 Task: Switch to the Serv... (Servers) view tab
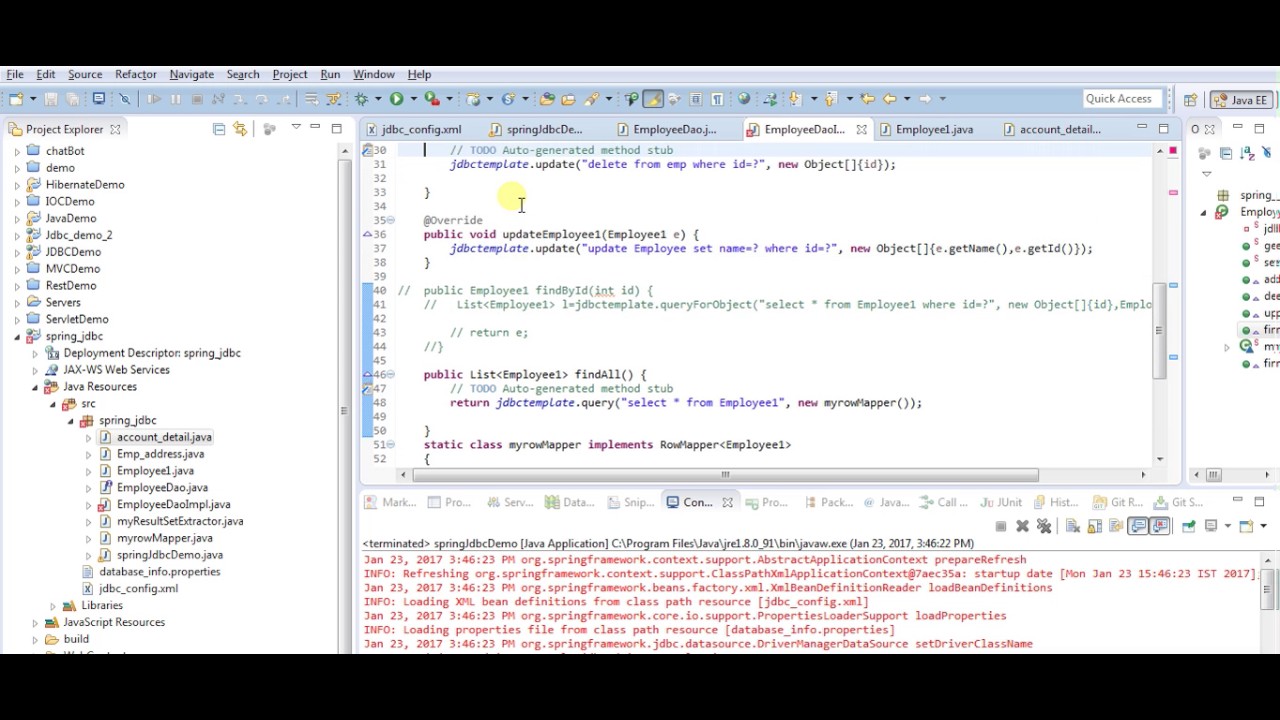[510, 502]
